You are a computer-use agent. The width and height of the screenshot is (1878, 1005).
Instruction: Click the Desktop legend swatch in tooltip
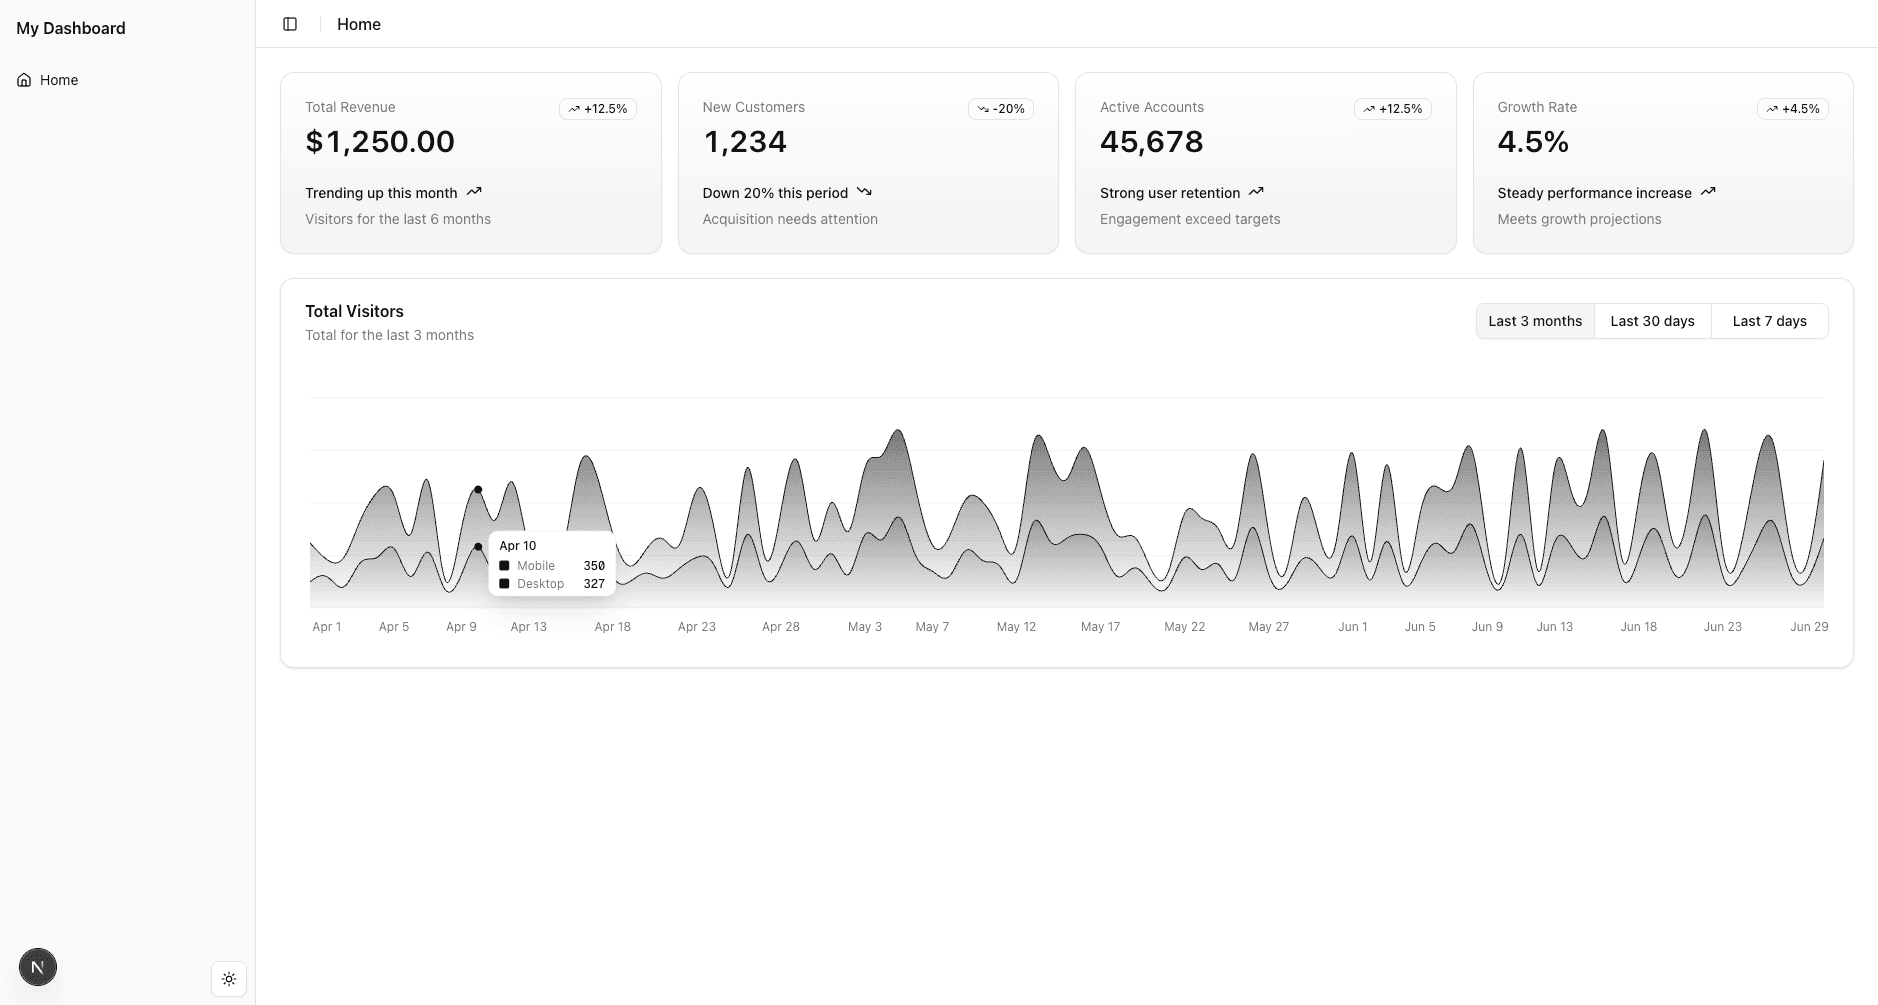click(504, 584)
